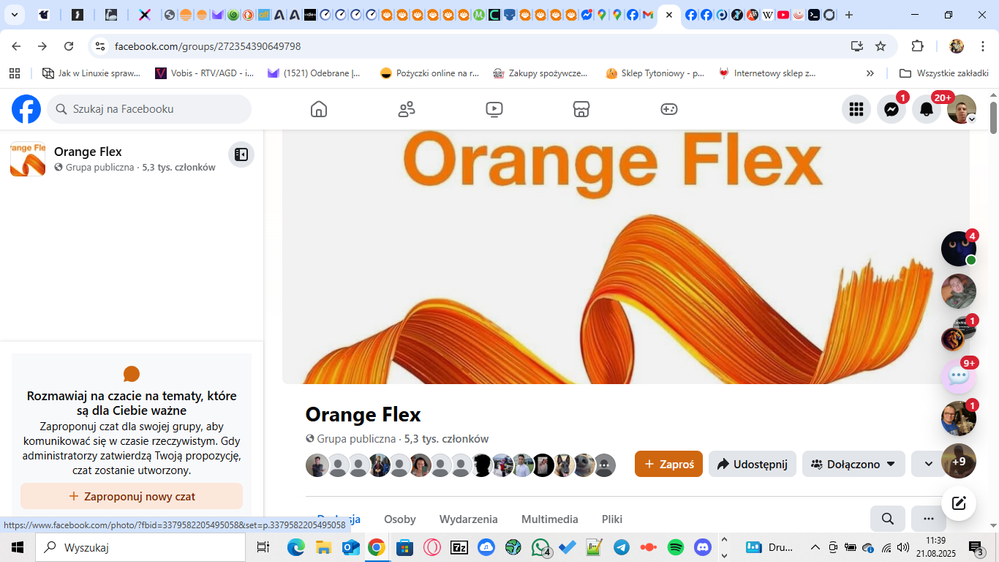Open Messenger chats icon
The height and width of the screenshot is (562, 999).
(891, 110)
